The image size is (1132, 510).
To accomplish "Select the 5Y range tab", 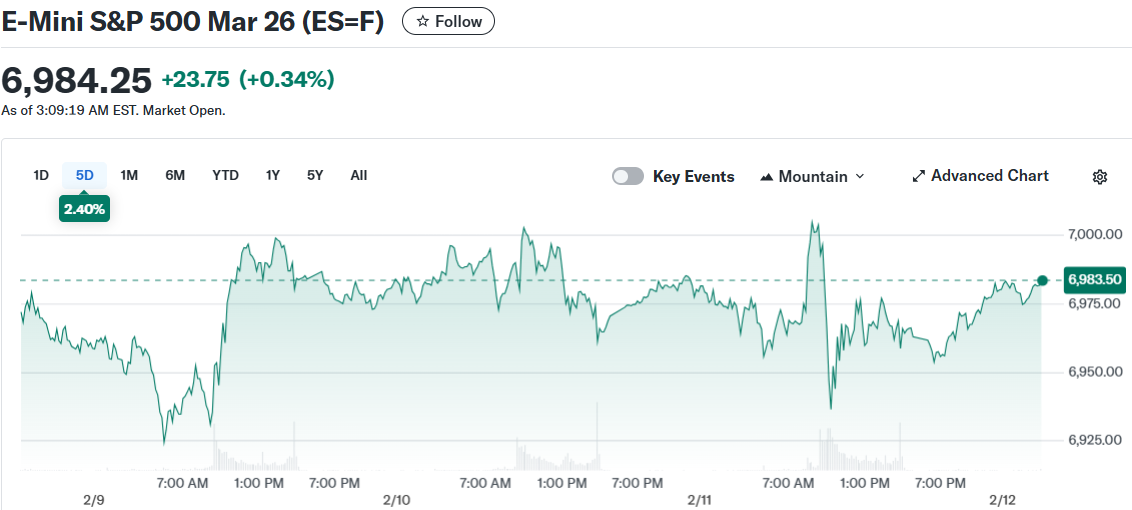I will pyautogui.click(x=315, y=176).
